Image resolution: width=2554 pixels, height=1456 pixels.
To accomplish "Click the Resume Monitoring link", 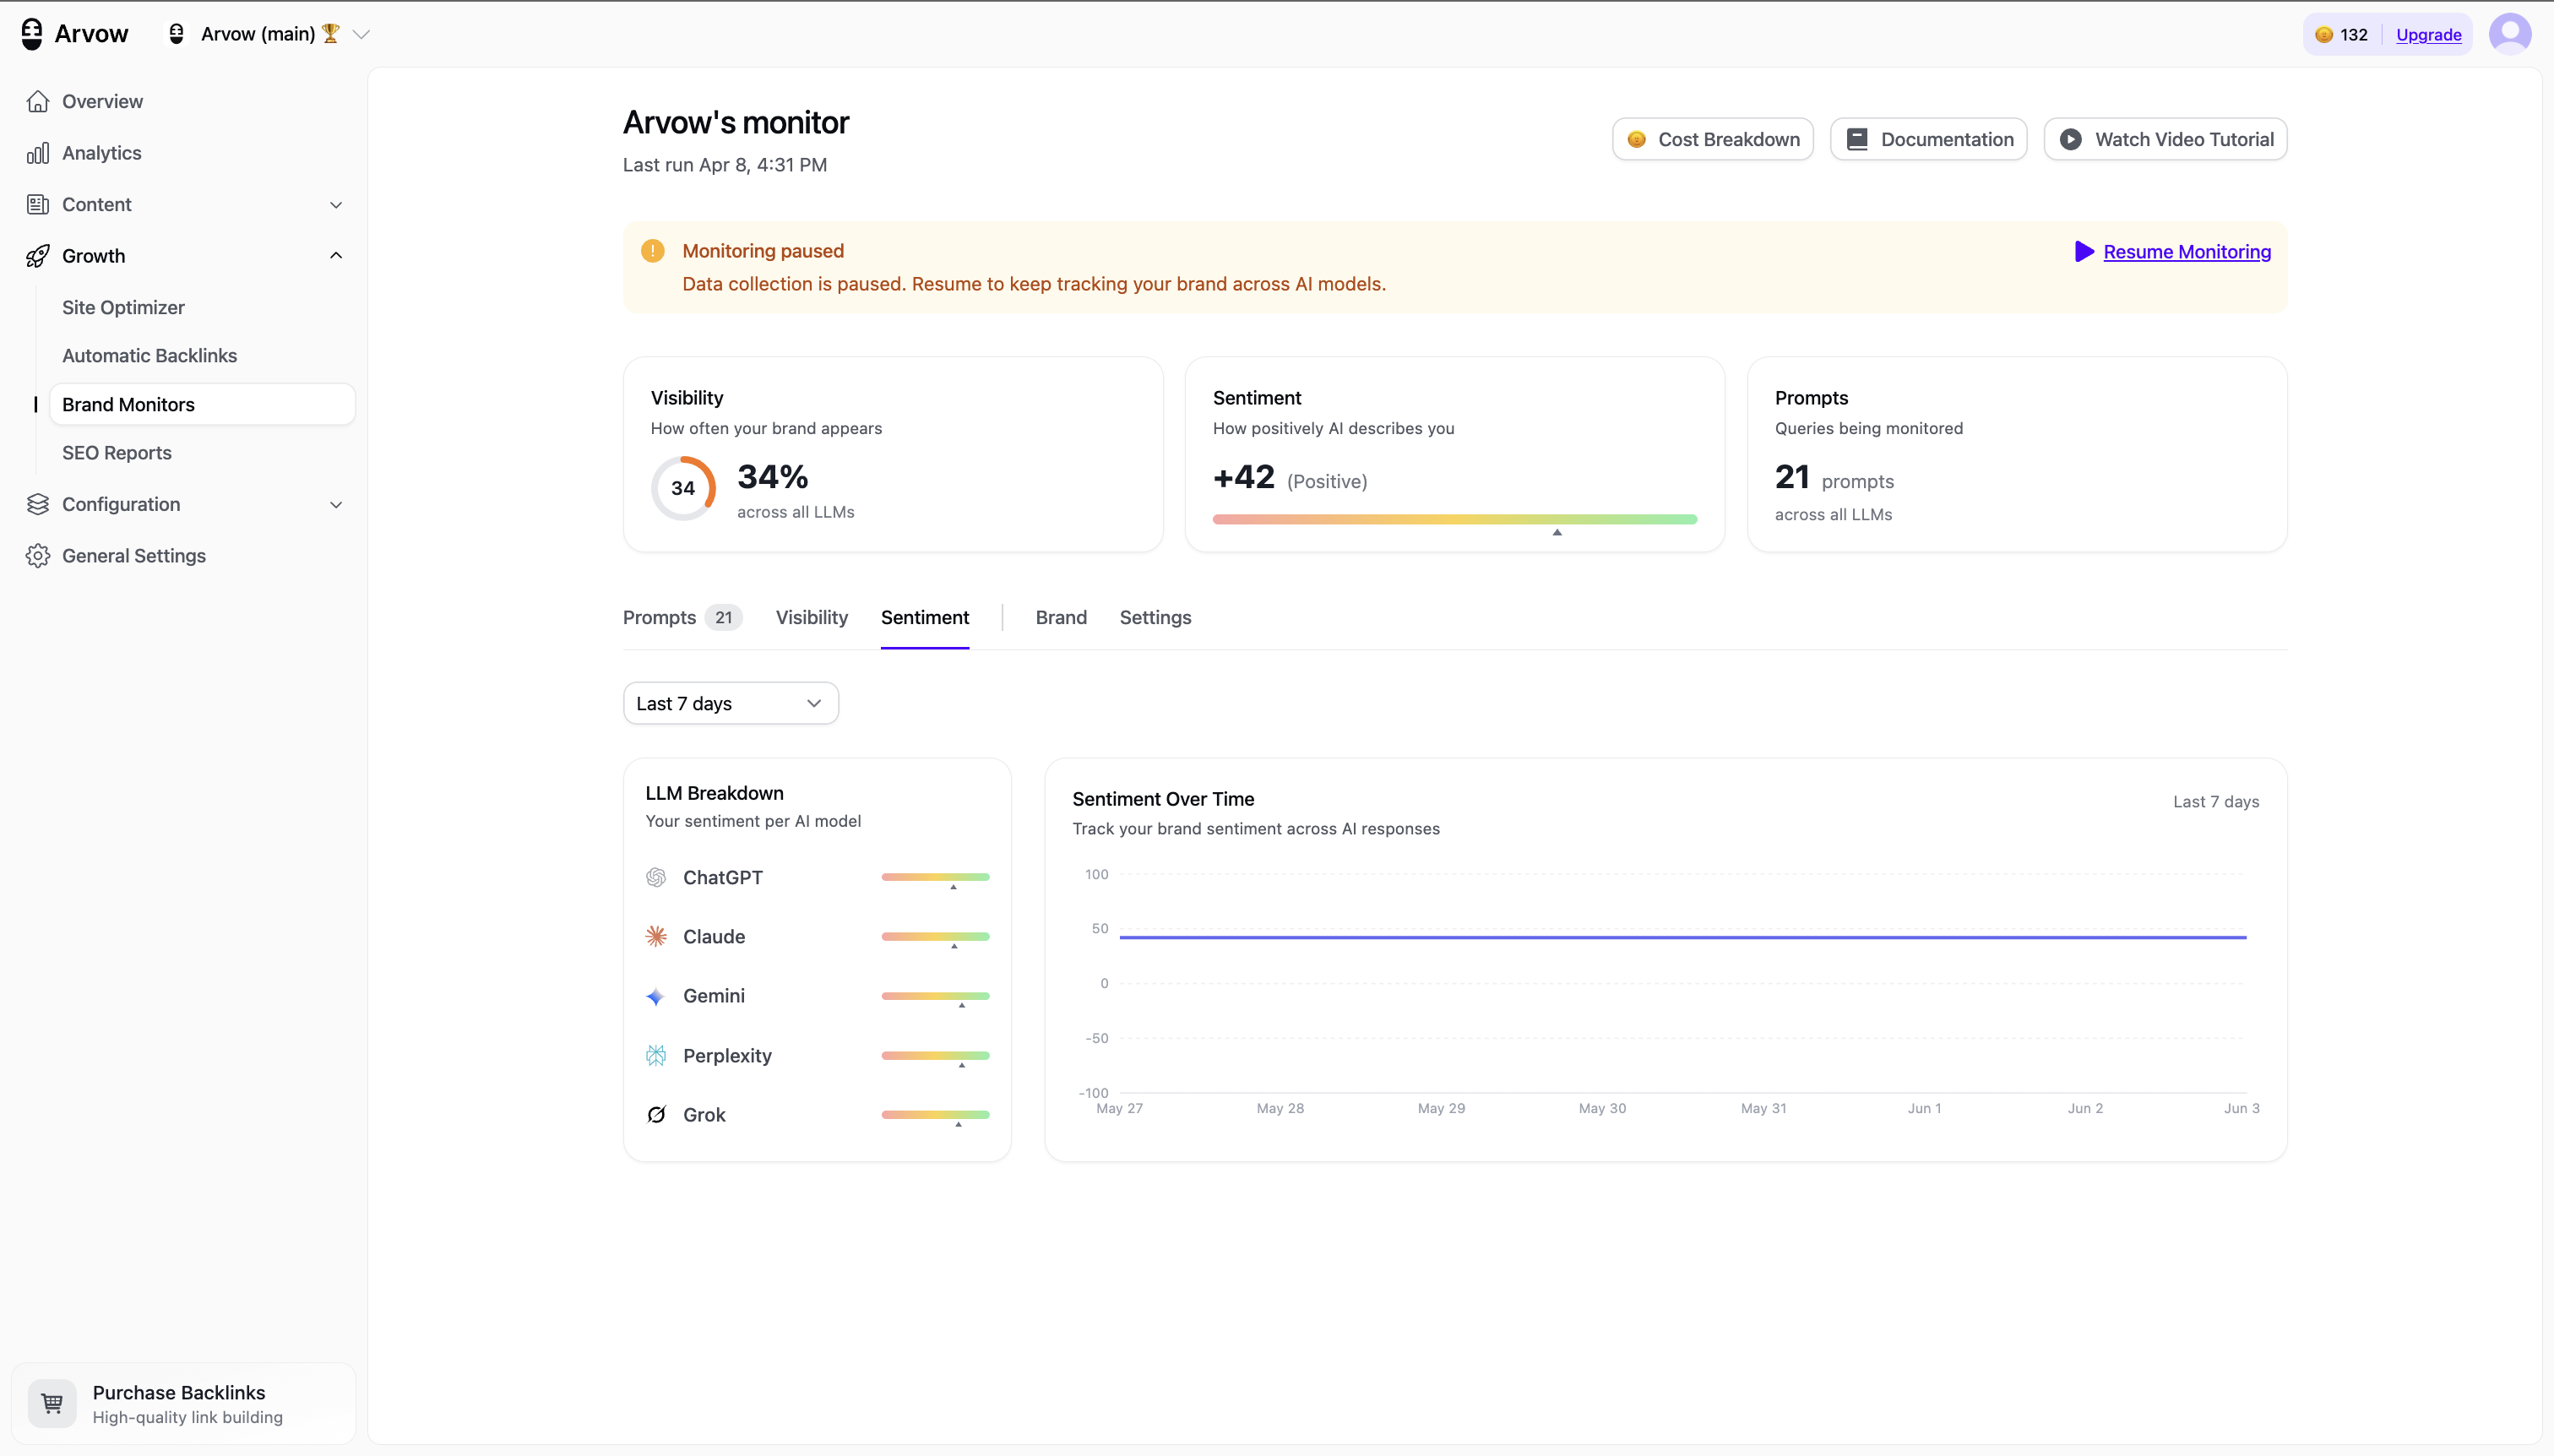I will point(2187,252).
